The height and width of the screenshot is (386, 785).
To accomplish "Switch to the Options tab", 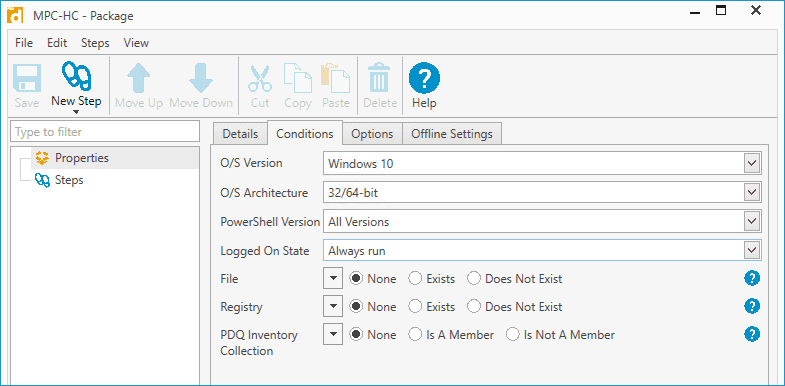I will pos(372,134).
